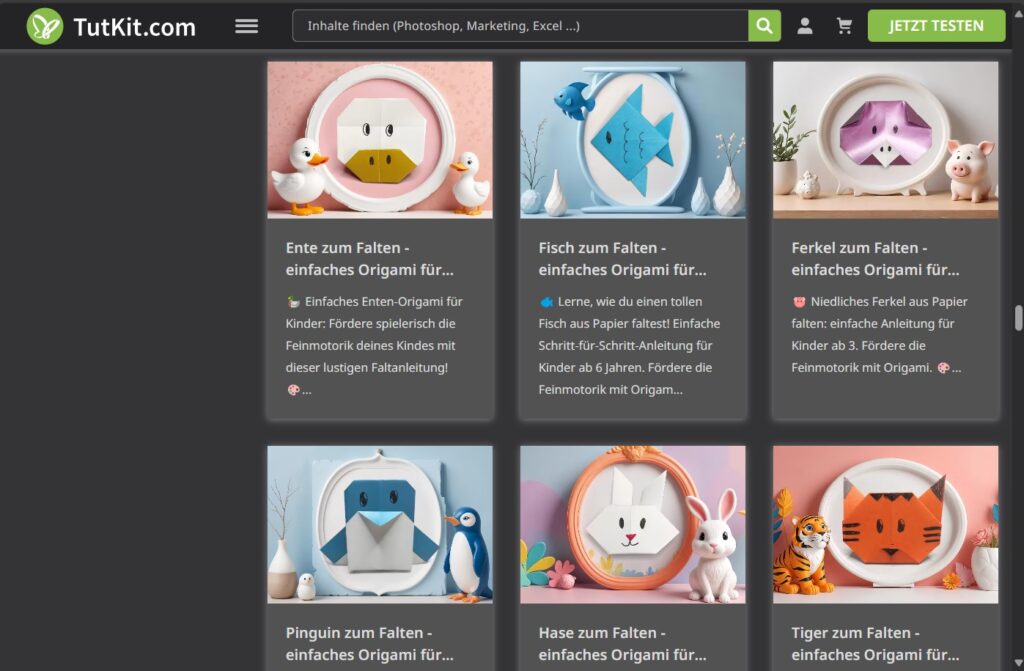Focus the Inhalte finden search field
Viewport: 1024px width, 671px height.
point(520,26)
